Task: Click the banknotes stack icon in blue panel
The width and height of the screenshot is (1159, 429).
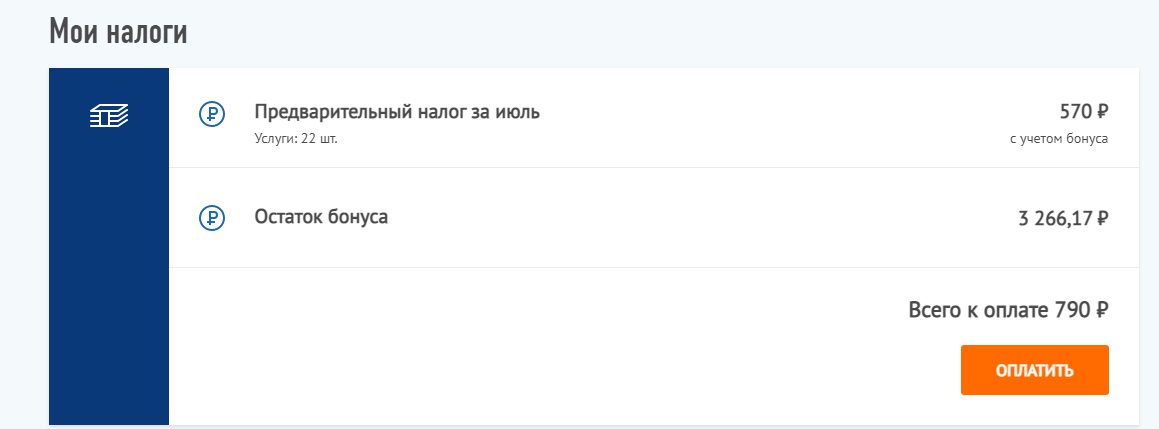Action: (109, 115)
